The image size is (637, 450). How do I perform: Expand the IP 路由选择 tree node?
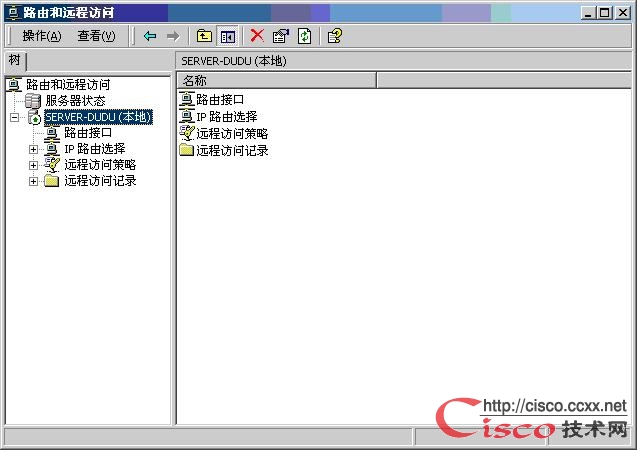pyautogui.click(x=33, y=149)
